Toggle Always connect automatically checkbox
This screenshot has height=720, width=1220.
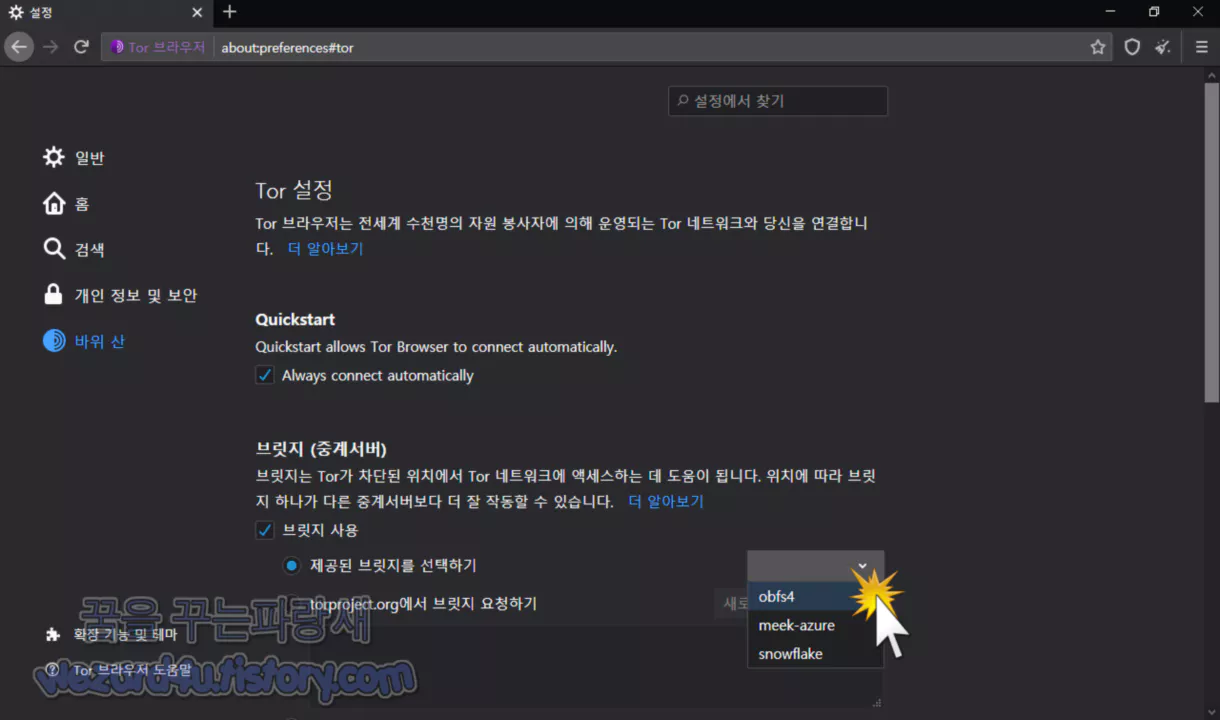pos(264,375)
